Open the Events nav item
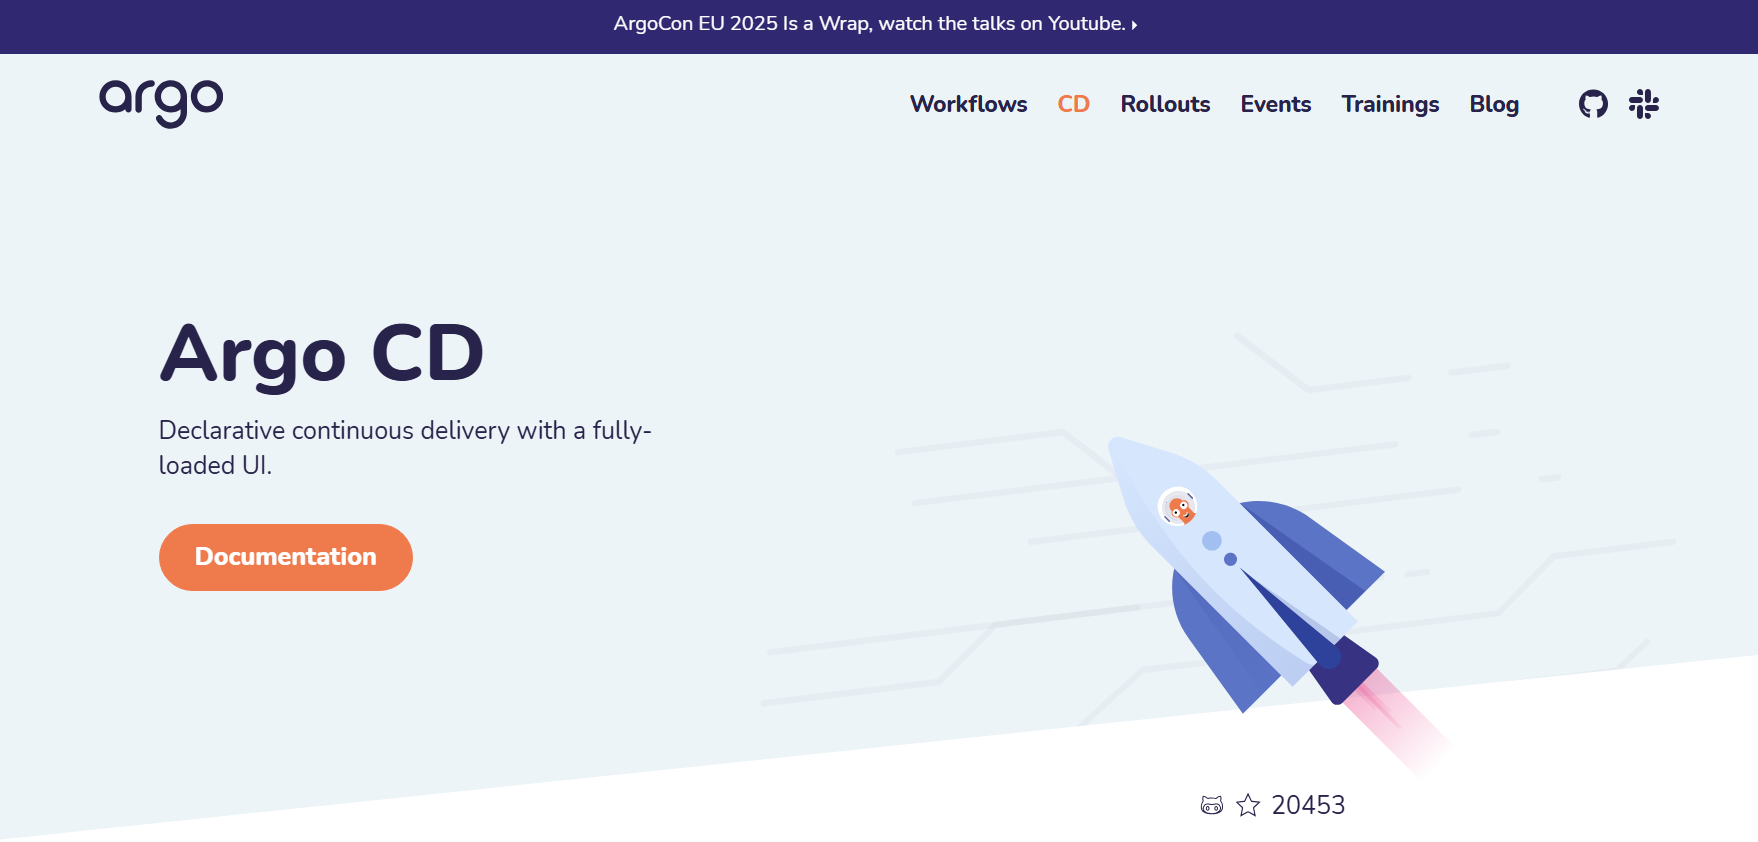Viewport: 1758px width, 842px height. coord(1275,104)
